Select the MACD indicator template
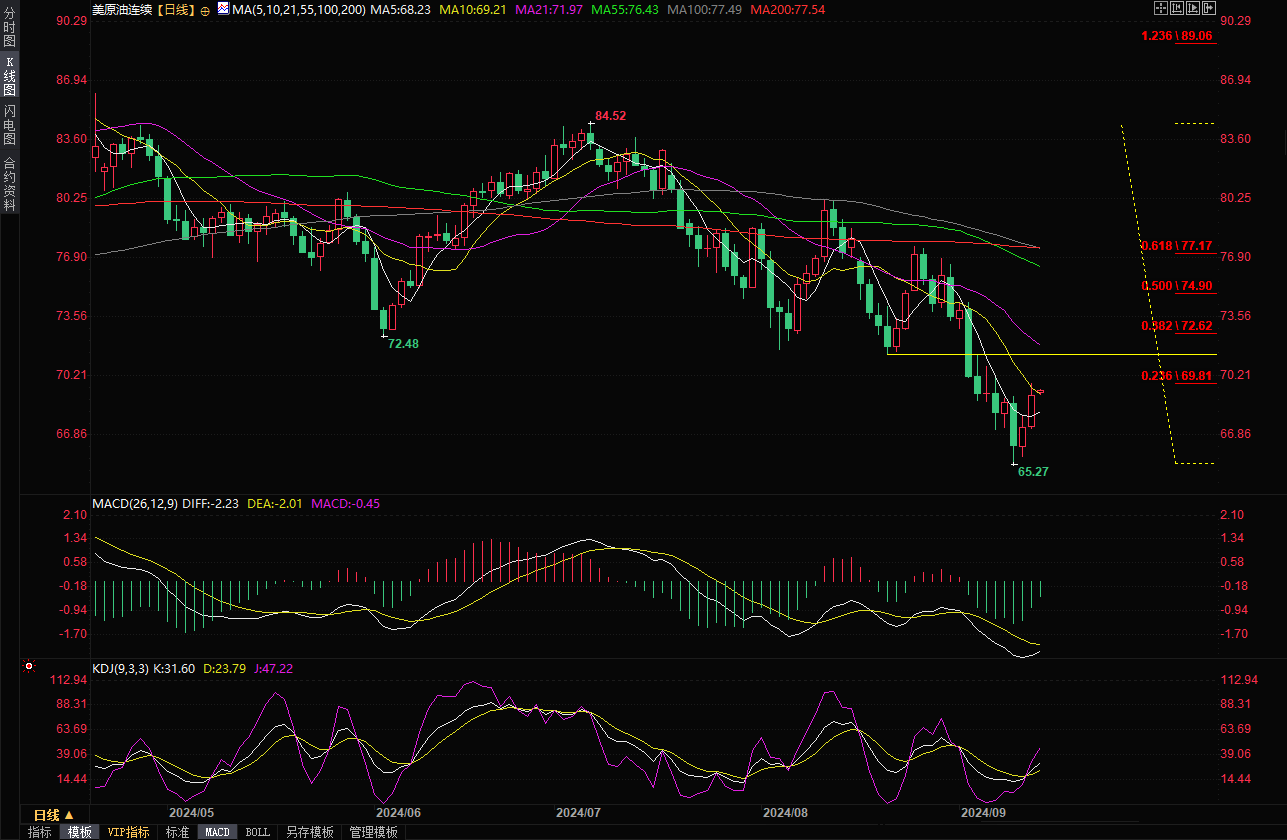This screenshot has width=1287, height=840. pos(218,832)
